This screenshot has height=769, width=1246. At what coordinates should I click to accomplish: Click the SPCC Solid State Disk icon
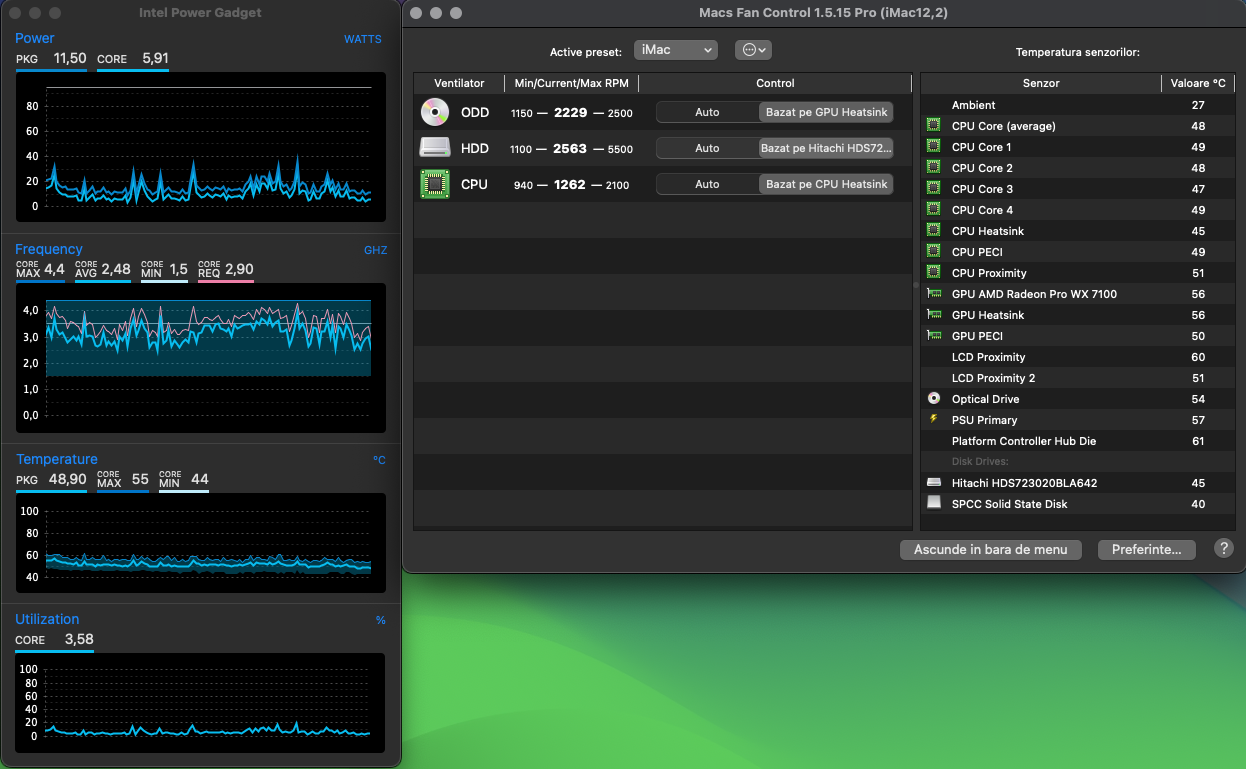934,504
